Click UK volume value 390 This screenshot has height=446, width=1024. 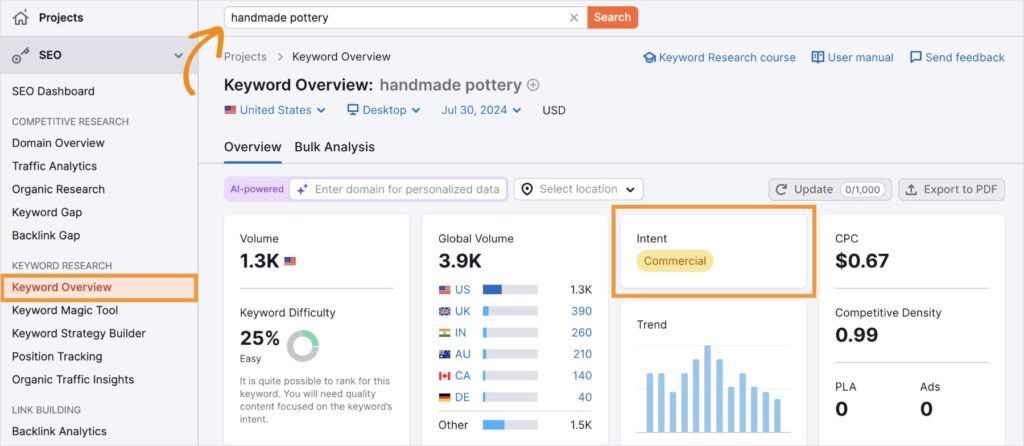click(581, 311)
